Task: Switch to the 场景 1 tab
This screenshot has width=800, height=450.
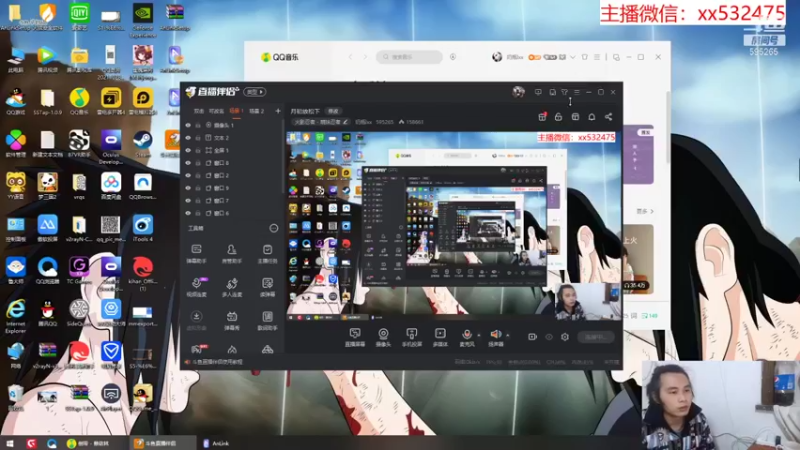Action: pyautogui.click(x=236, y=111)
